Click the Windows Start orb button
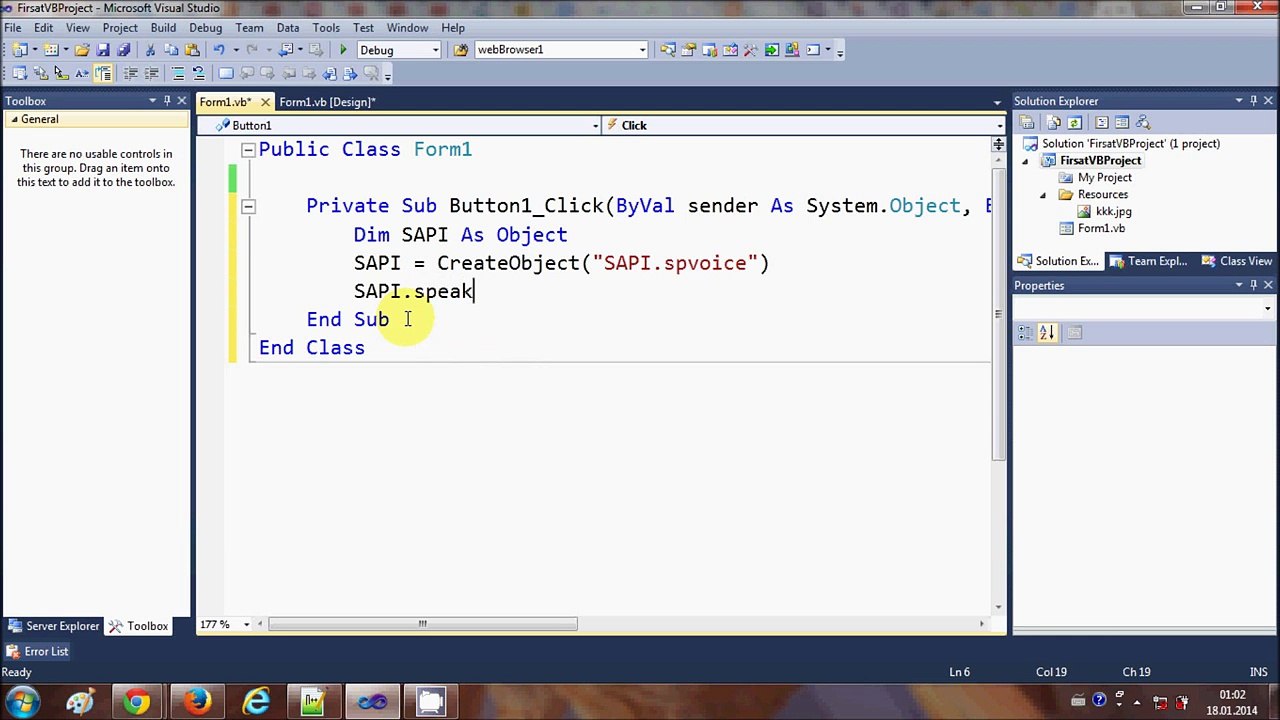The height and width of the screenshot is (720, 1280). click(24, 702)
